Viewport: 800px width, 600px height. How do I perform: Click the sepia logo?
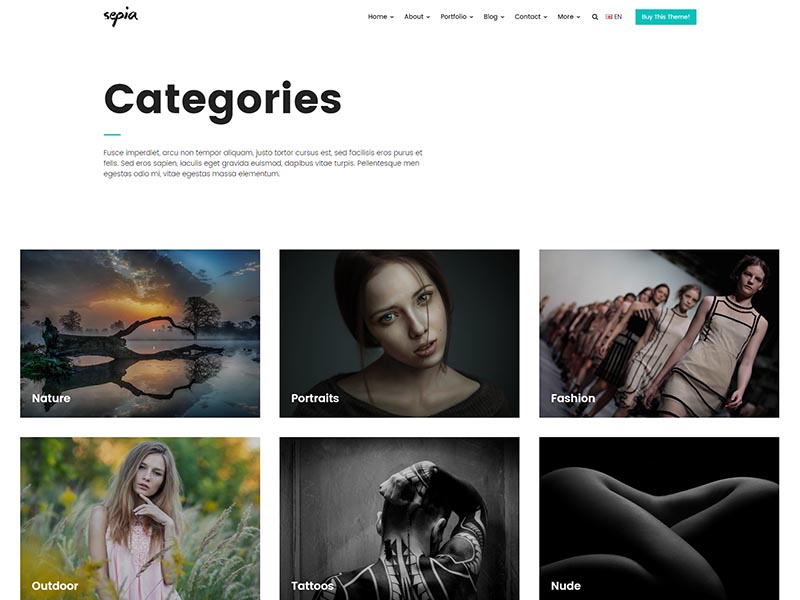point(120,16)
